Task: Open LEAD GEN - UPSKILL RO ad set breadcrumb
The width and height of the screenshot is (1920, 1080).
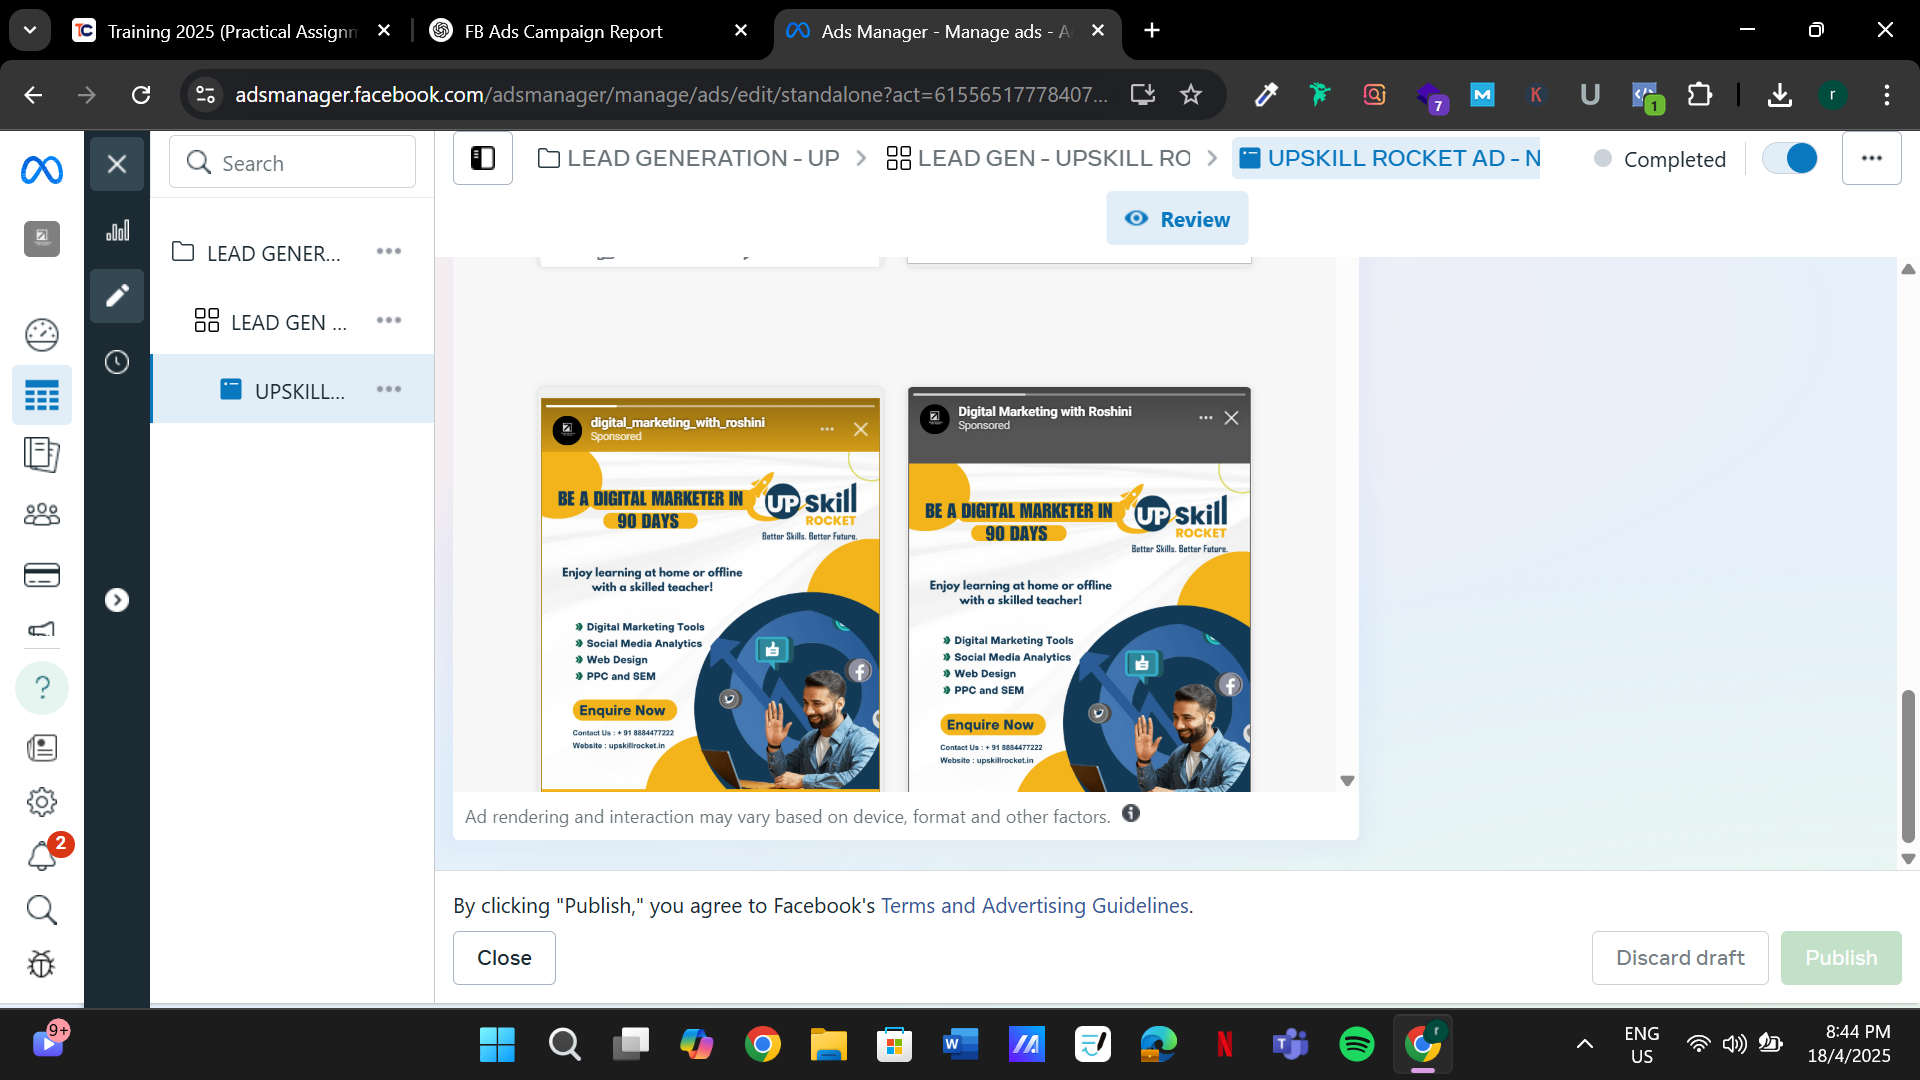Action: pos(1039,158)
